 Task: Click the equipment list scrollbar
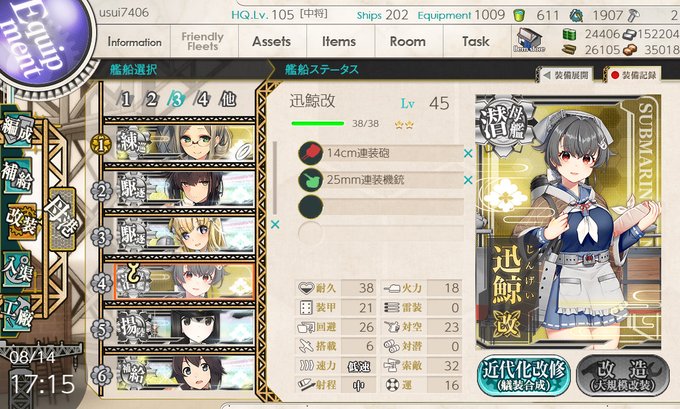[x=275, y=178]
